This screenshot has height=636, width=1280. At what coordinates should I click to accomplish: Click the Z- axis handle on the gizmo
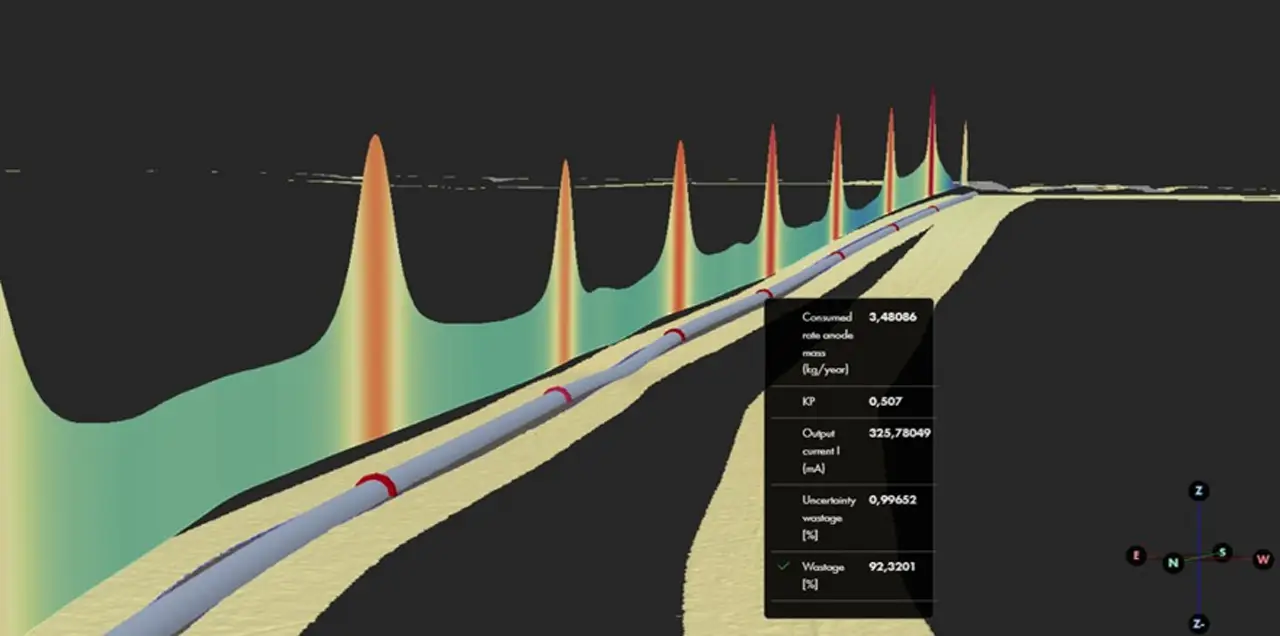[x=1198, y=624]
